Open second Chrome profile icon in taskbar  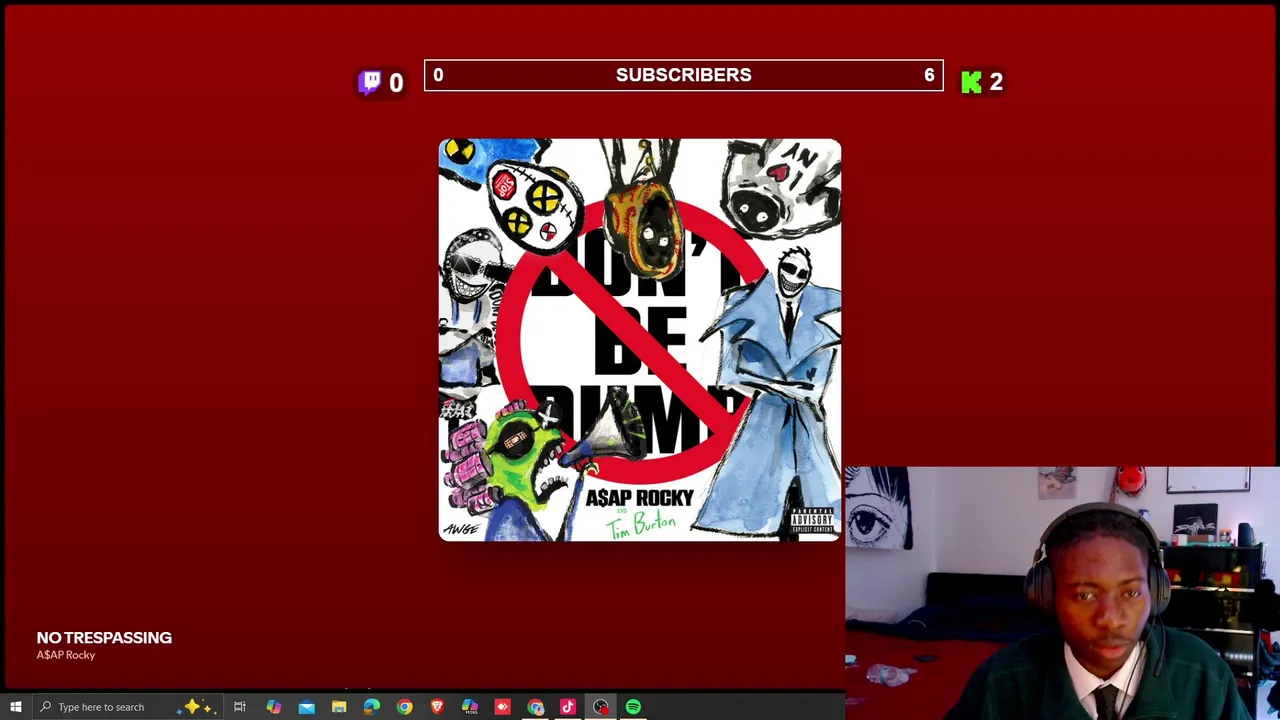tap(536, 707)
